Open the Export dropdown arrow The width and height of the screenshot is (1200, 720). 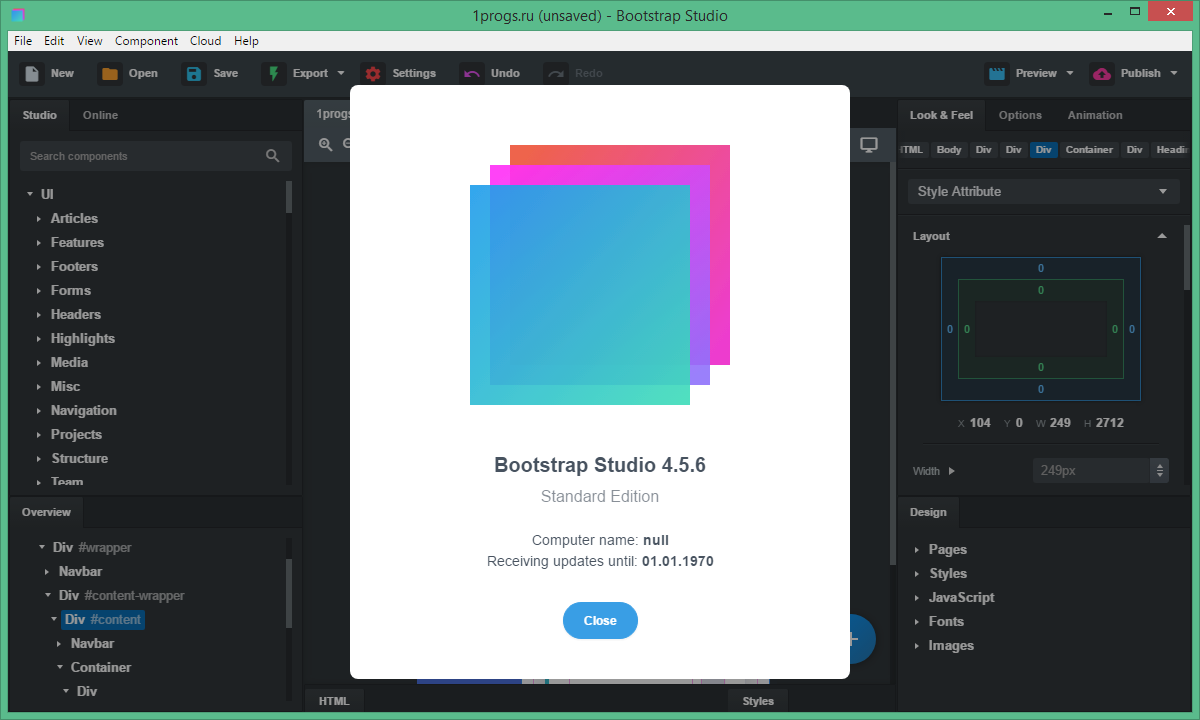340,72
